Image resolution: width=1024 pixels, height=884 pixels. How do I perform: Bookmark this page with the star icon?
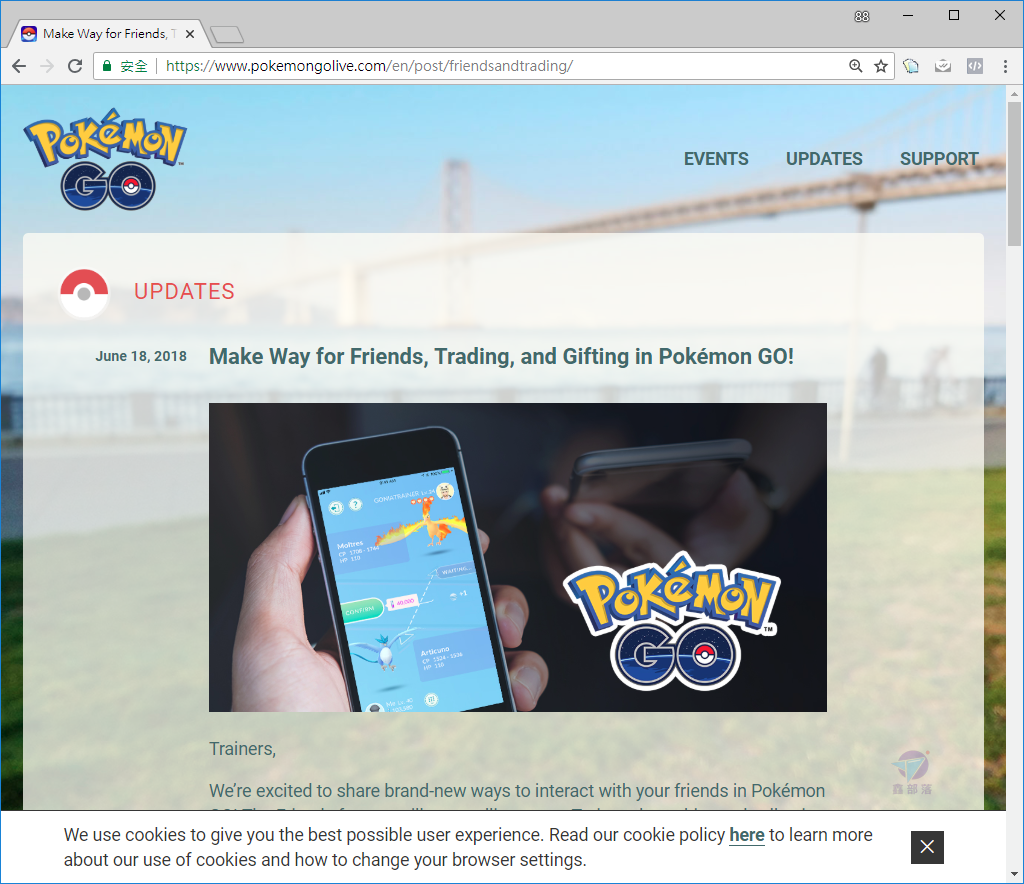click(881, 66)
